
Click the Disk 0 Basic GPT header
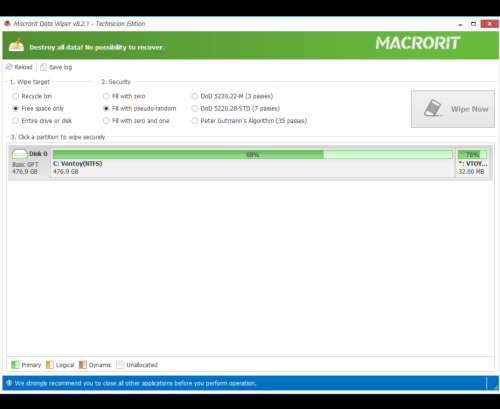pos(29,163)
